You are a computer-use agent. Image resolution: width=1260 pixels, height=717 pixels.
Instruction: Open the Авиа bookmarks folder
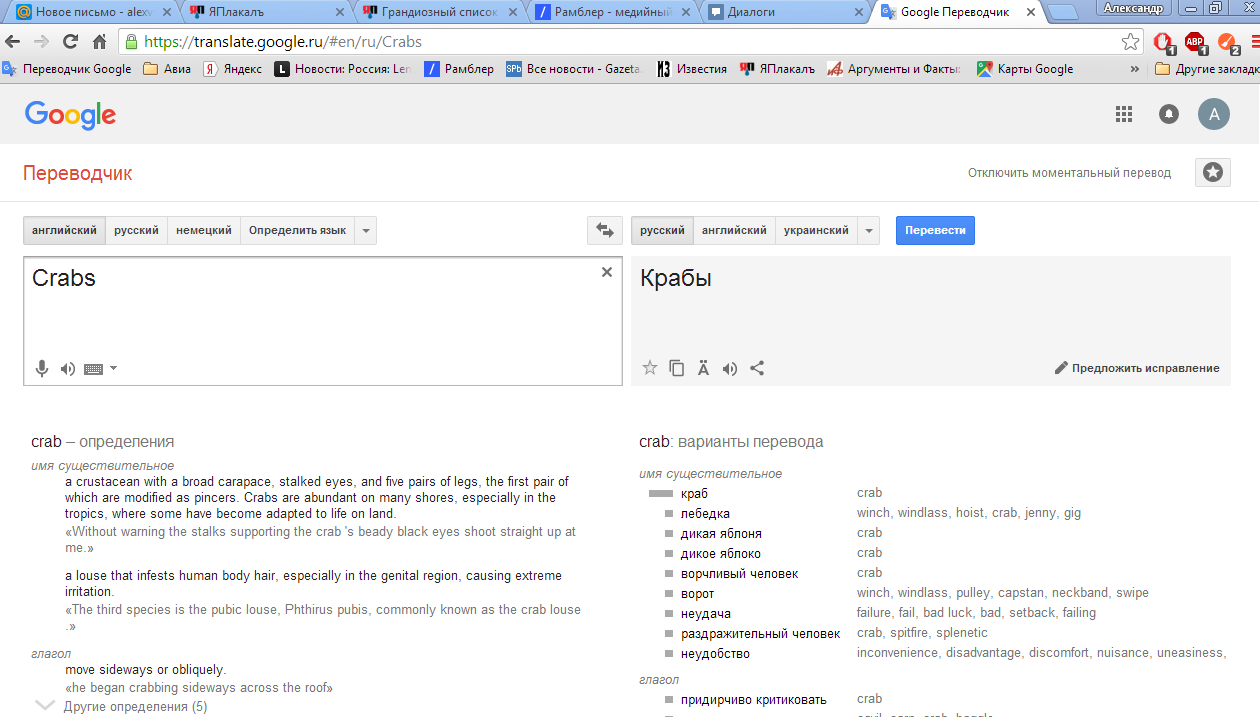pyautogui.click(x=167, y=69)
